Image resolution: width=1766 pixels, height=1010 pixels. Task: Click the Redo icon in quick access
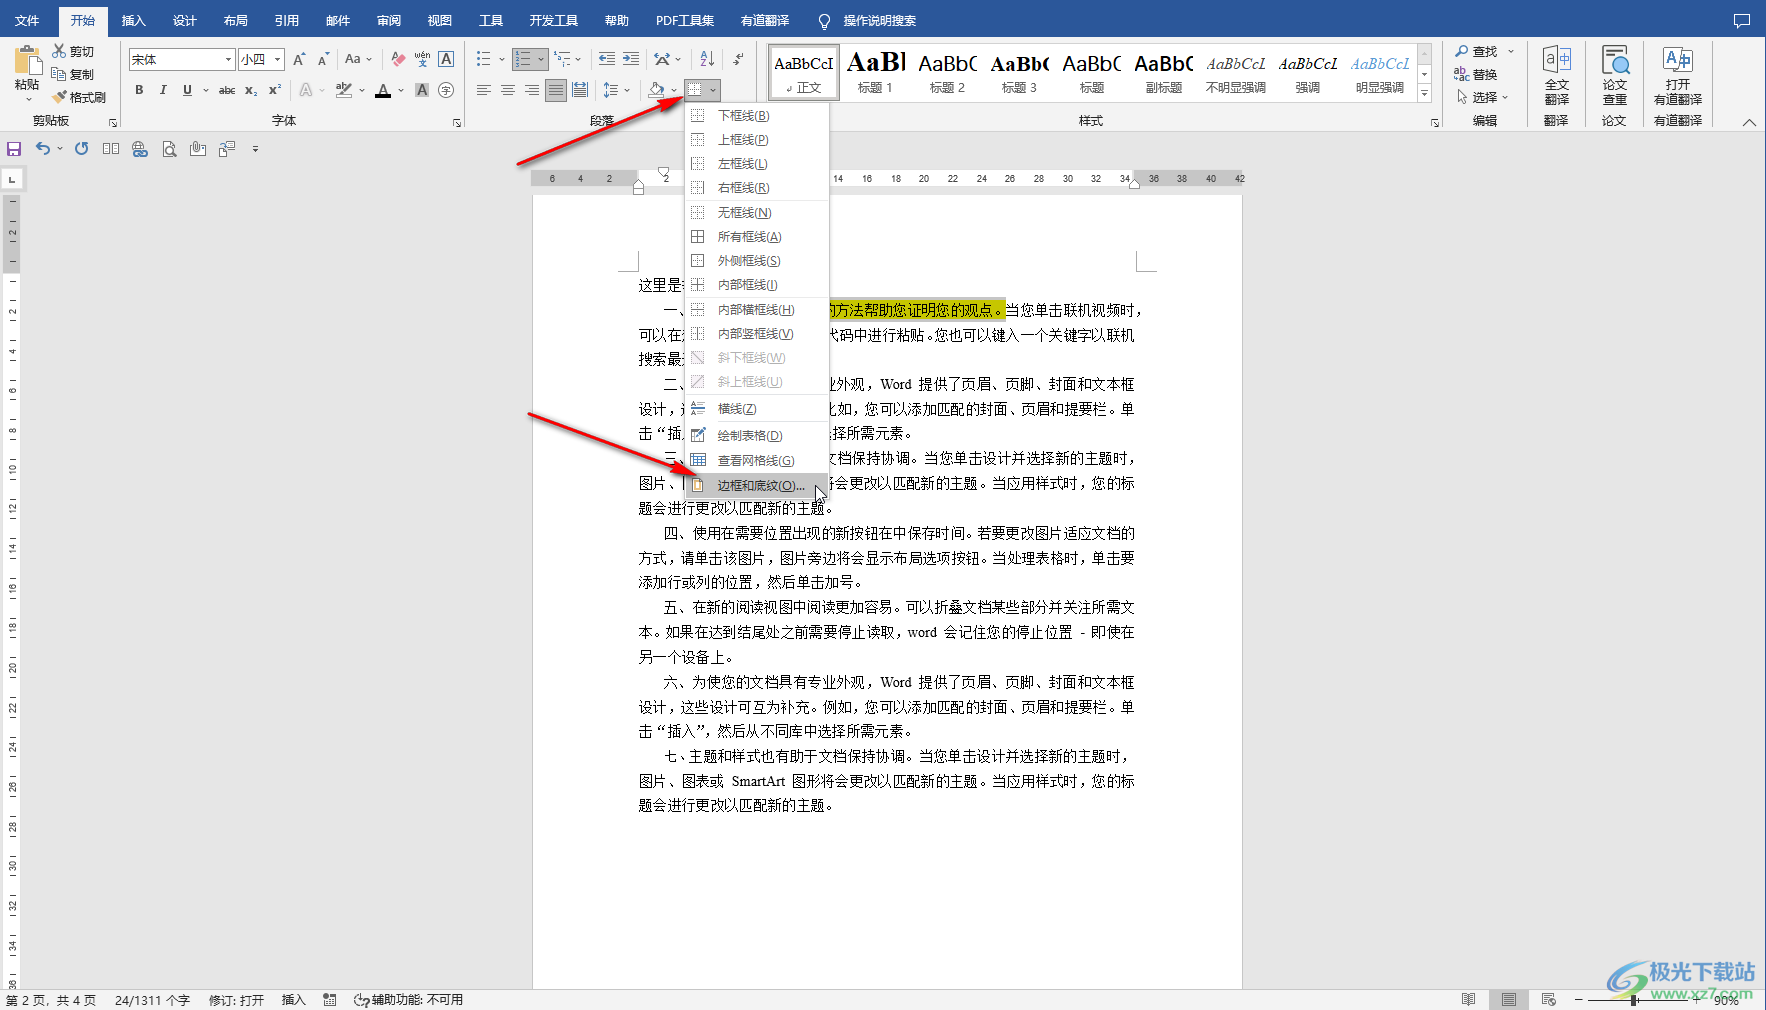pos(81,148)
